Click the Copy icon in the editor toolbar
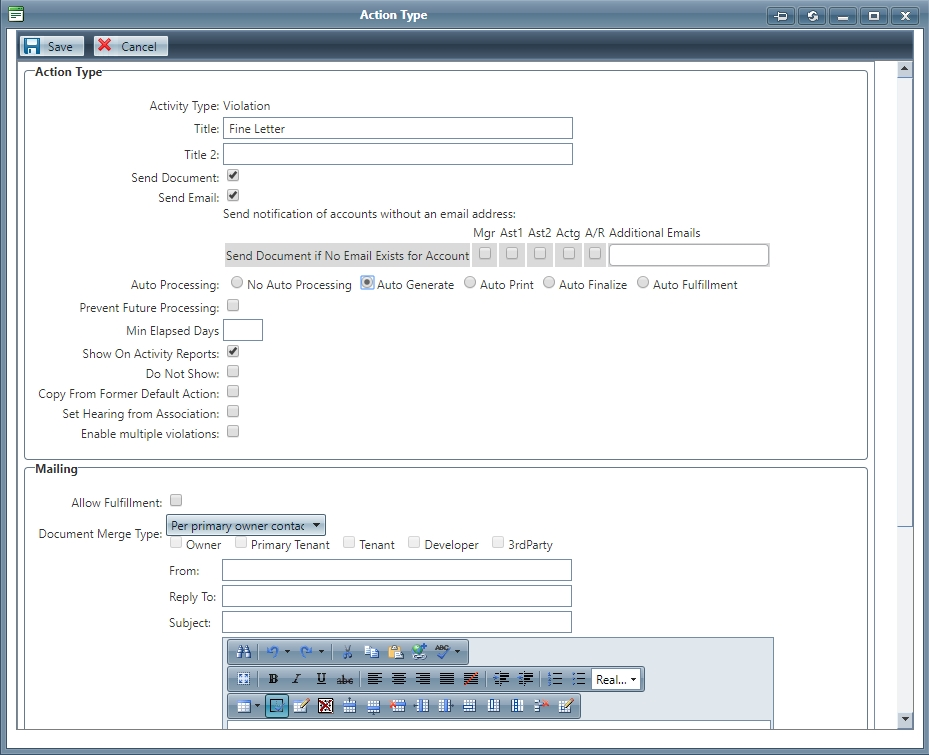929x755 pixels. point(371,651)
